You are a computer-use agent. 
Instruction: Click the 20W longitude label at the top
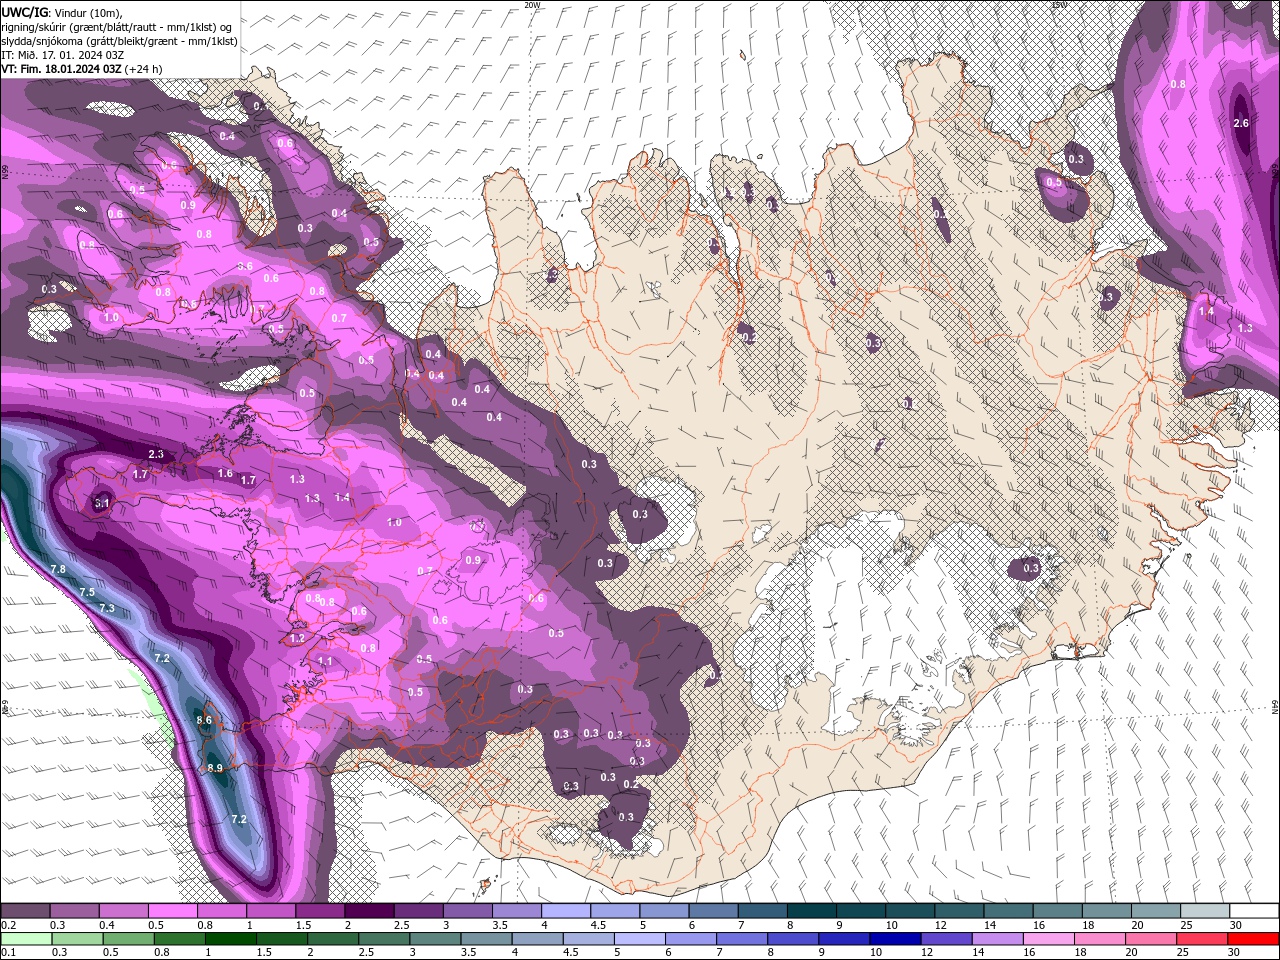[x=532, y=5]
